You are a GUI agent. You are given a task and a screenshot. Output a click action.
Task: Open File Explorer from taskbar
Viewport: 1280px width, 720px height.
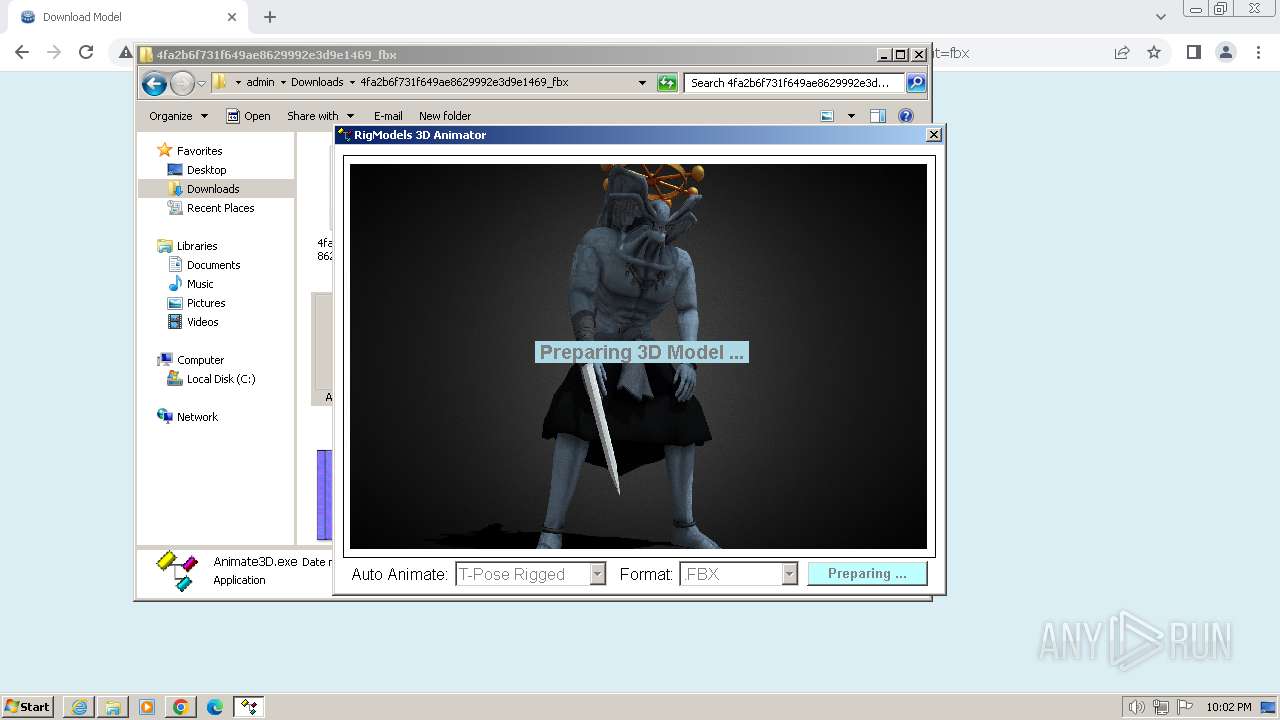tap(113, 707)
